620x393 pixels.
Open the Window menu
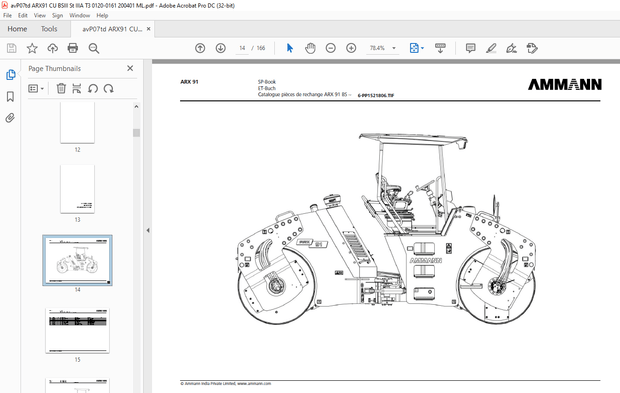(79, 15)
